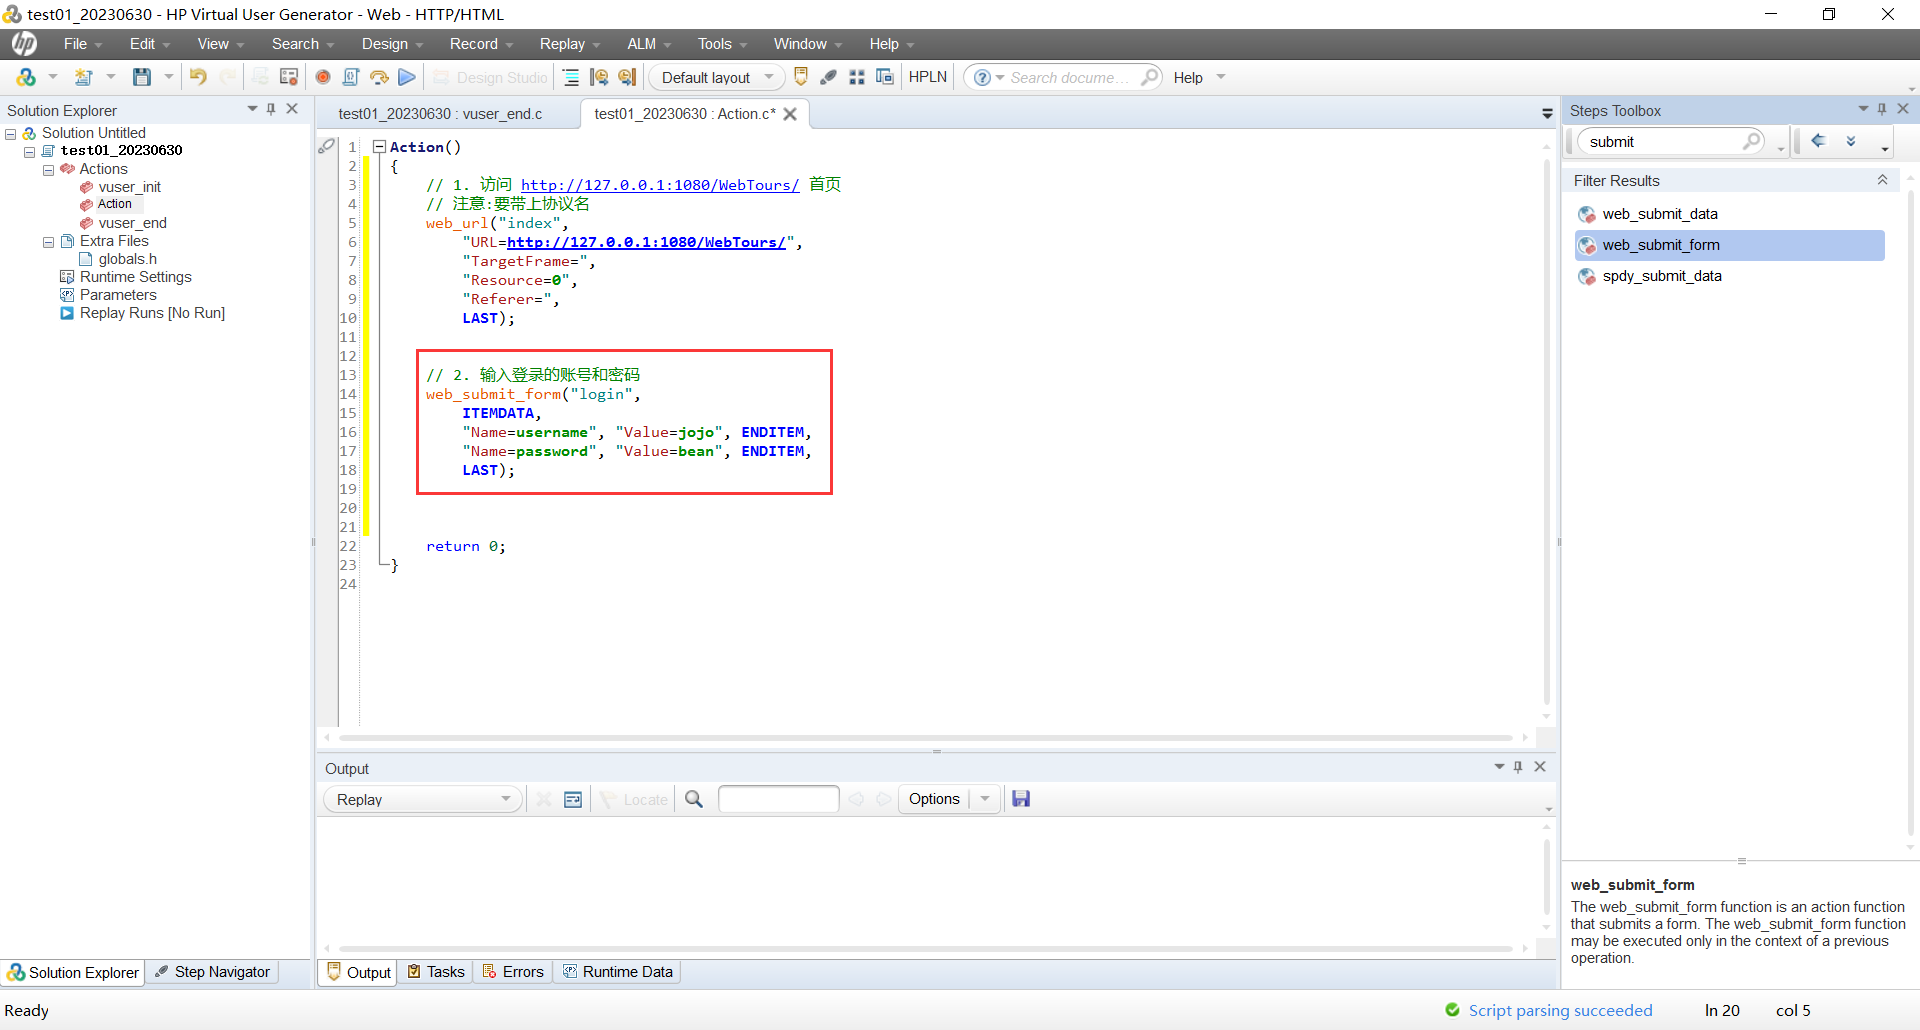The height and width of the screenshot is (1030, 1920).
Task: Collapse the Action() function fold marker
Action: (x=379, y=147)
